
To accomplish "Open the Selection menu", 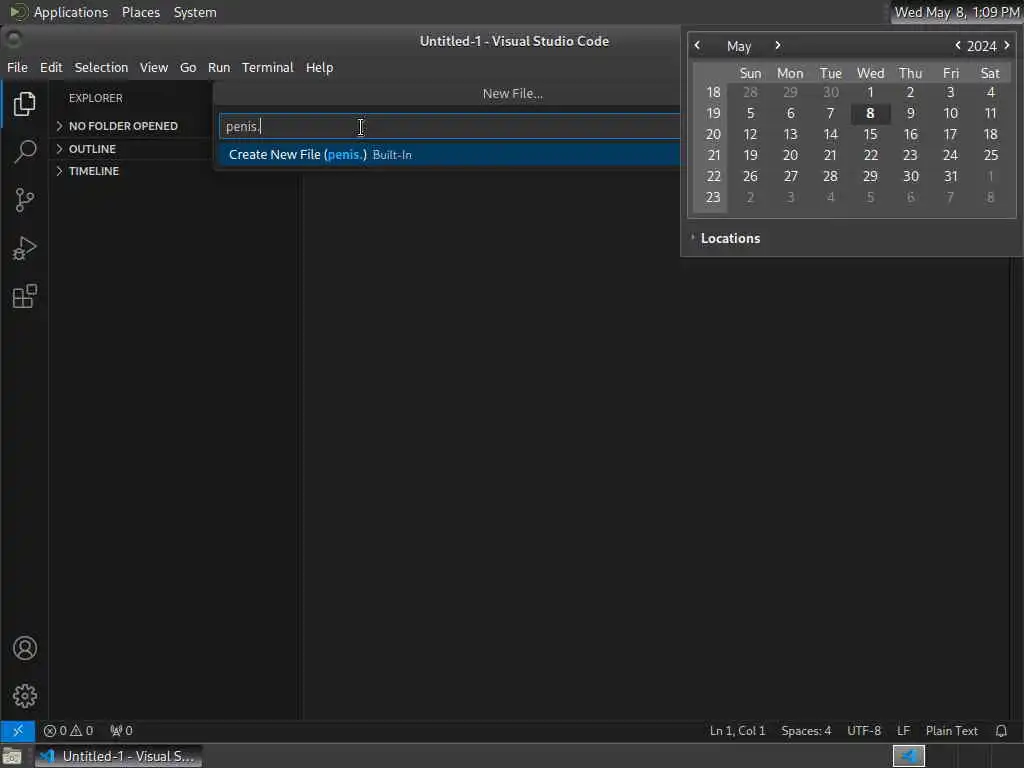I will 101,67.
